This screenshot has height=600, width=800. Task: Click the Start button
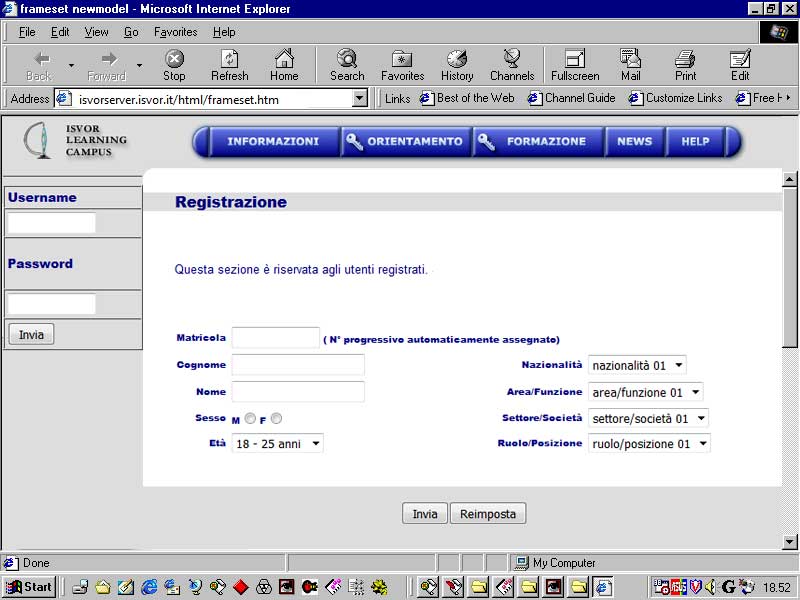(x=29, y=587)
